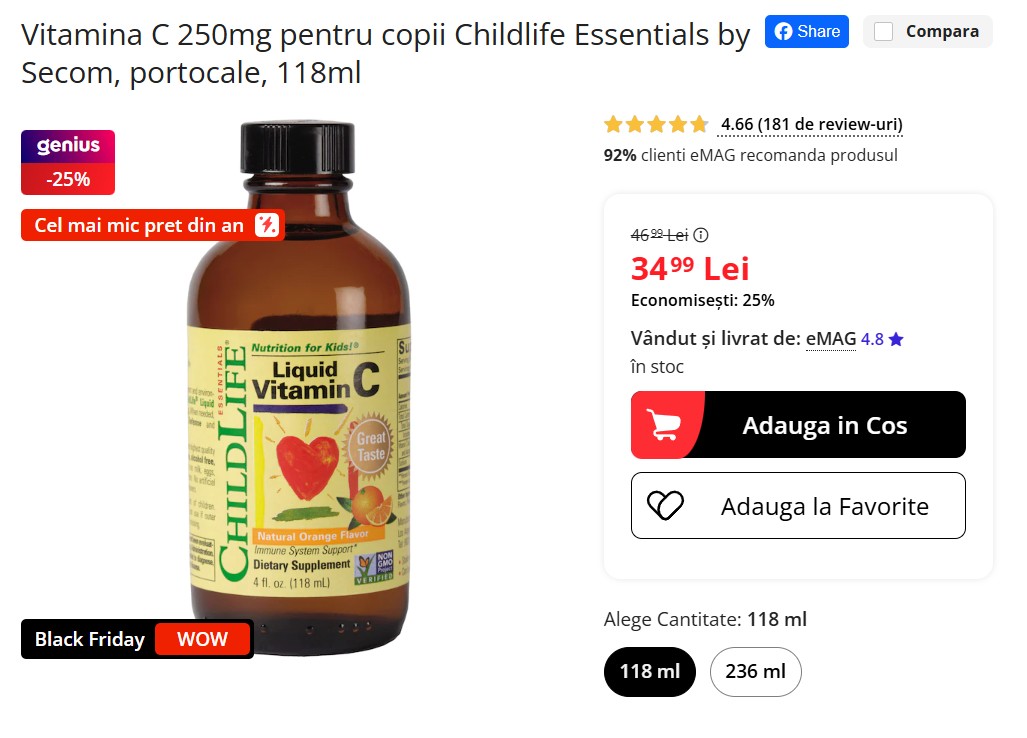Add product with Adauga la Favorite
The height and width of the screenshot is (738, 1027).
pyautogui.click(x=798, y=506)
